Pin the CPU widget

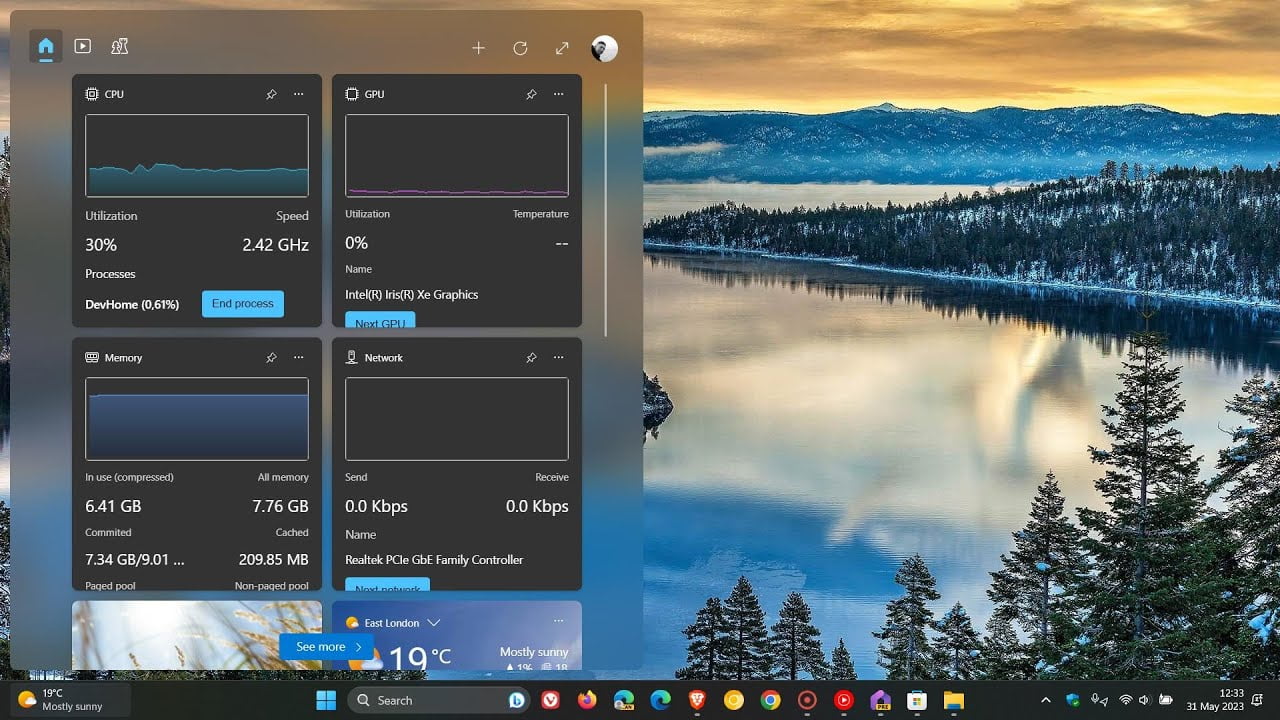271,94
